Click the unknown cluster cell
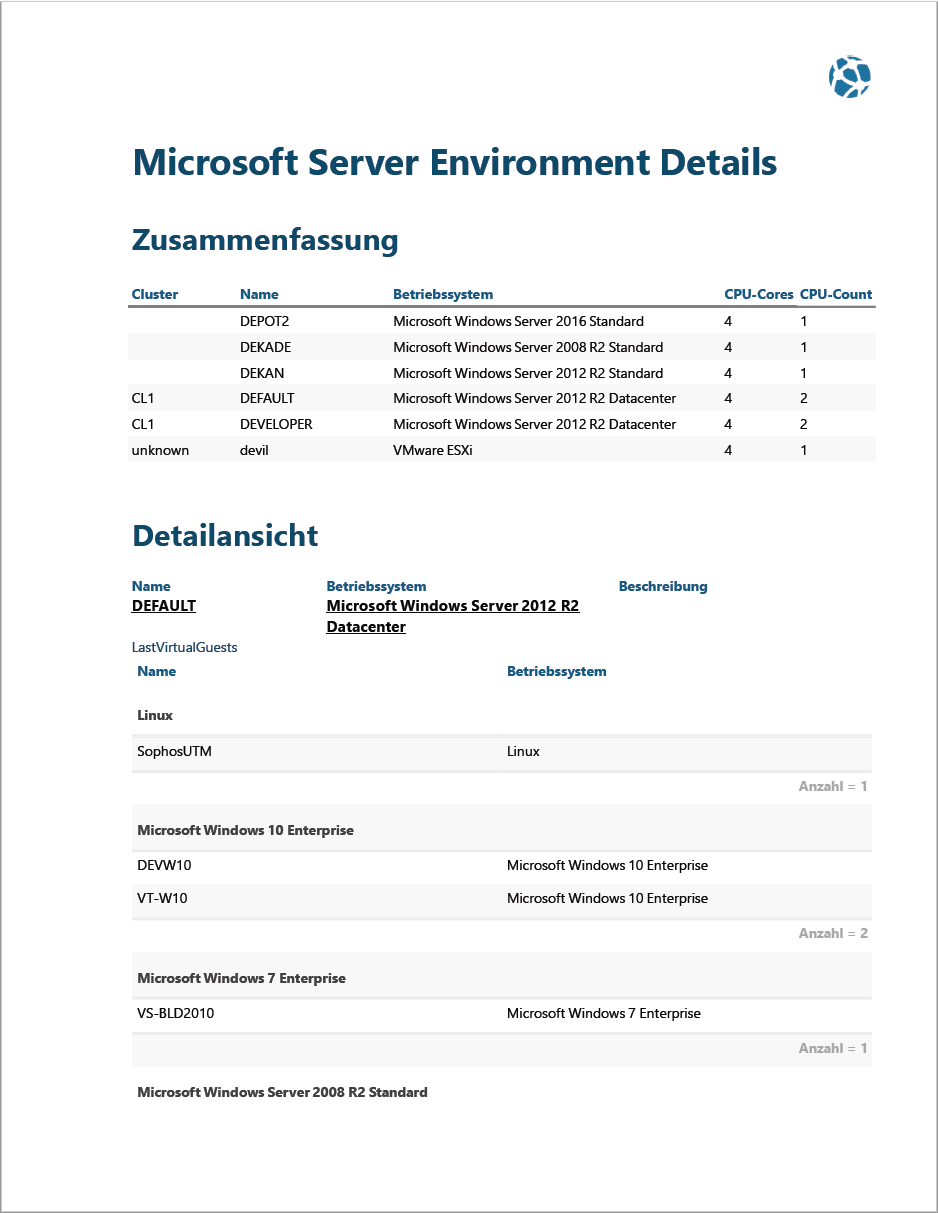This screenshot has height=1213, width=938. click(x=160, y=450)
